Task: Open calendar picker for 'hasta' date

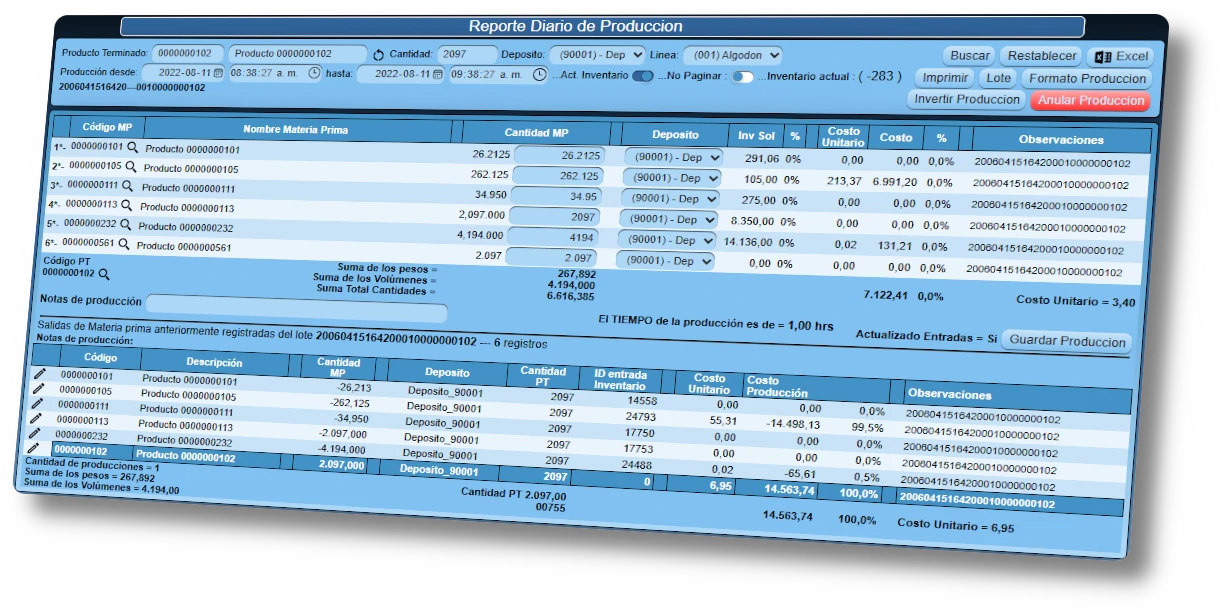Action: coord(437,74)
